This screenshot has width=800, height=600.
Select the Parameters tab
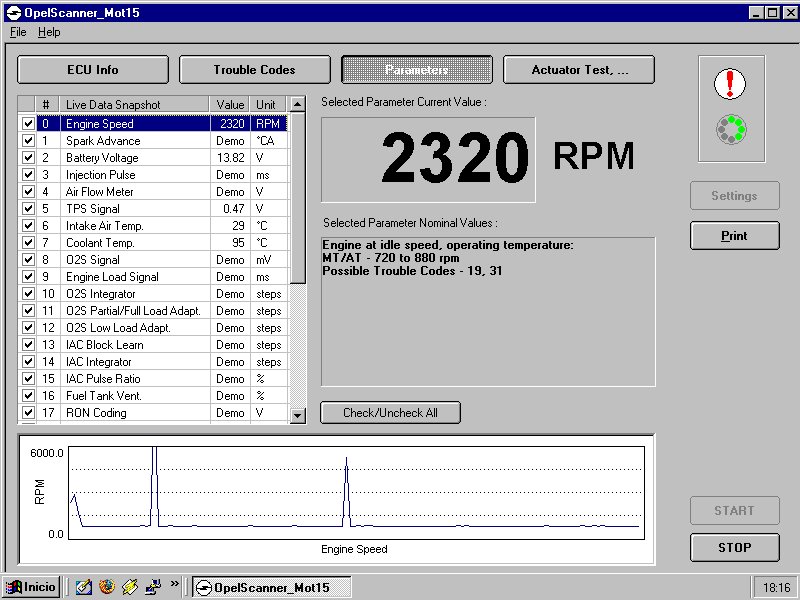(417, 69)
